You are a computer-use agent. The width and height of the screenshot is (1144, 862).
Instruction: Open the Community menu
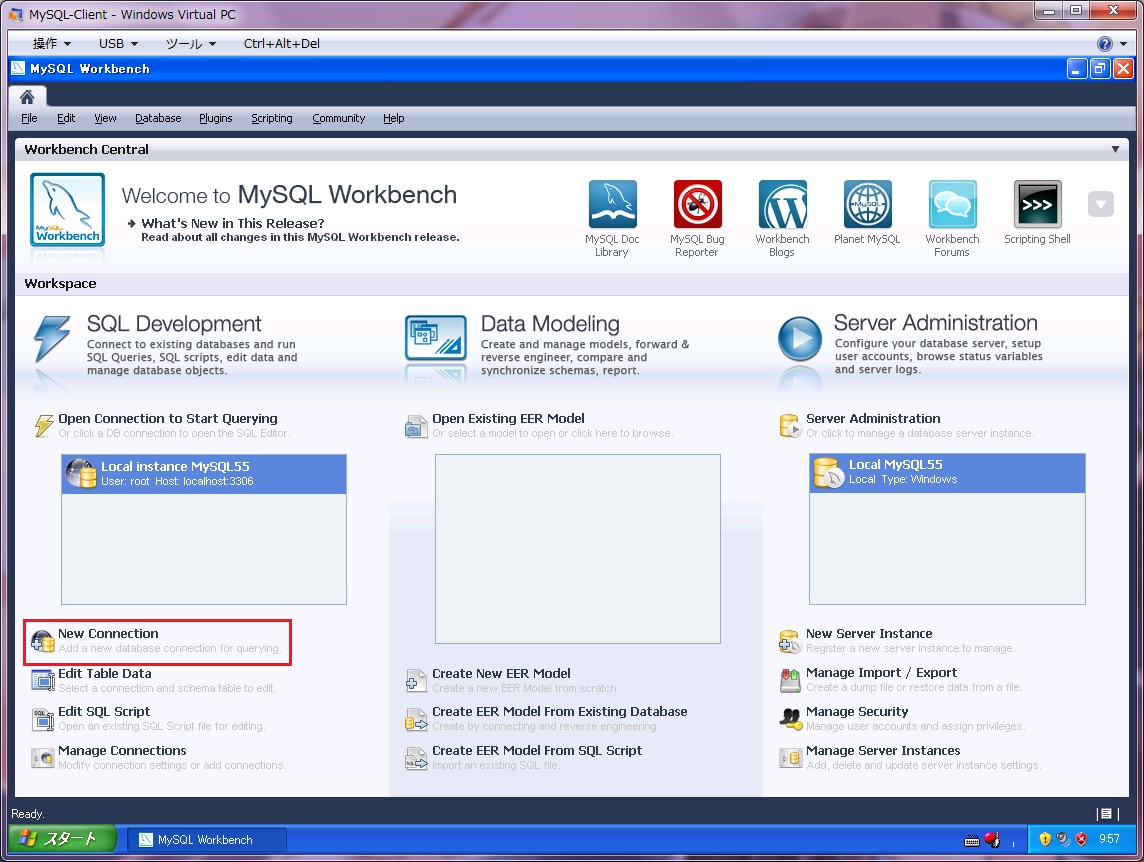tap(339, 118)
